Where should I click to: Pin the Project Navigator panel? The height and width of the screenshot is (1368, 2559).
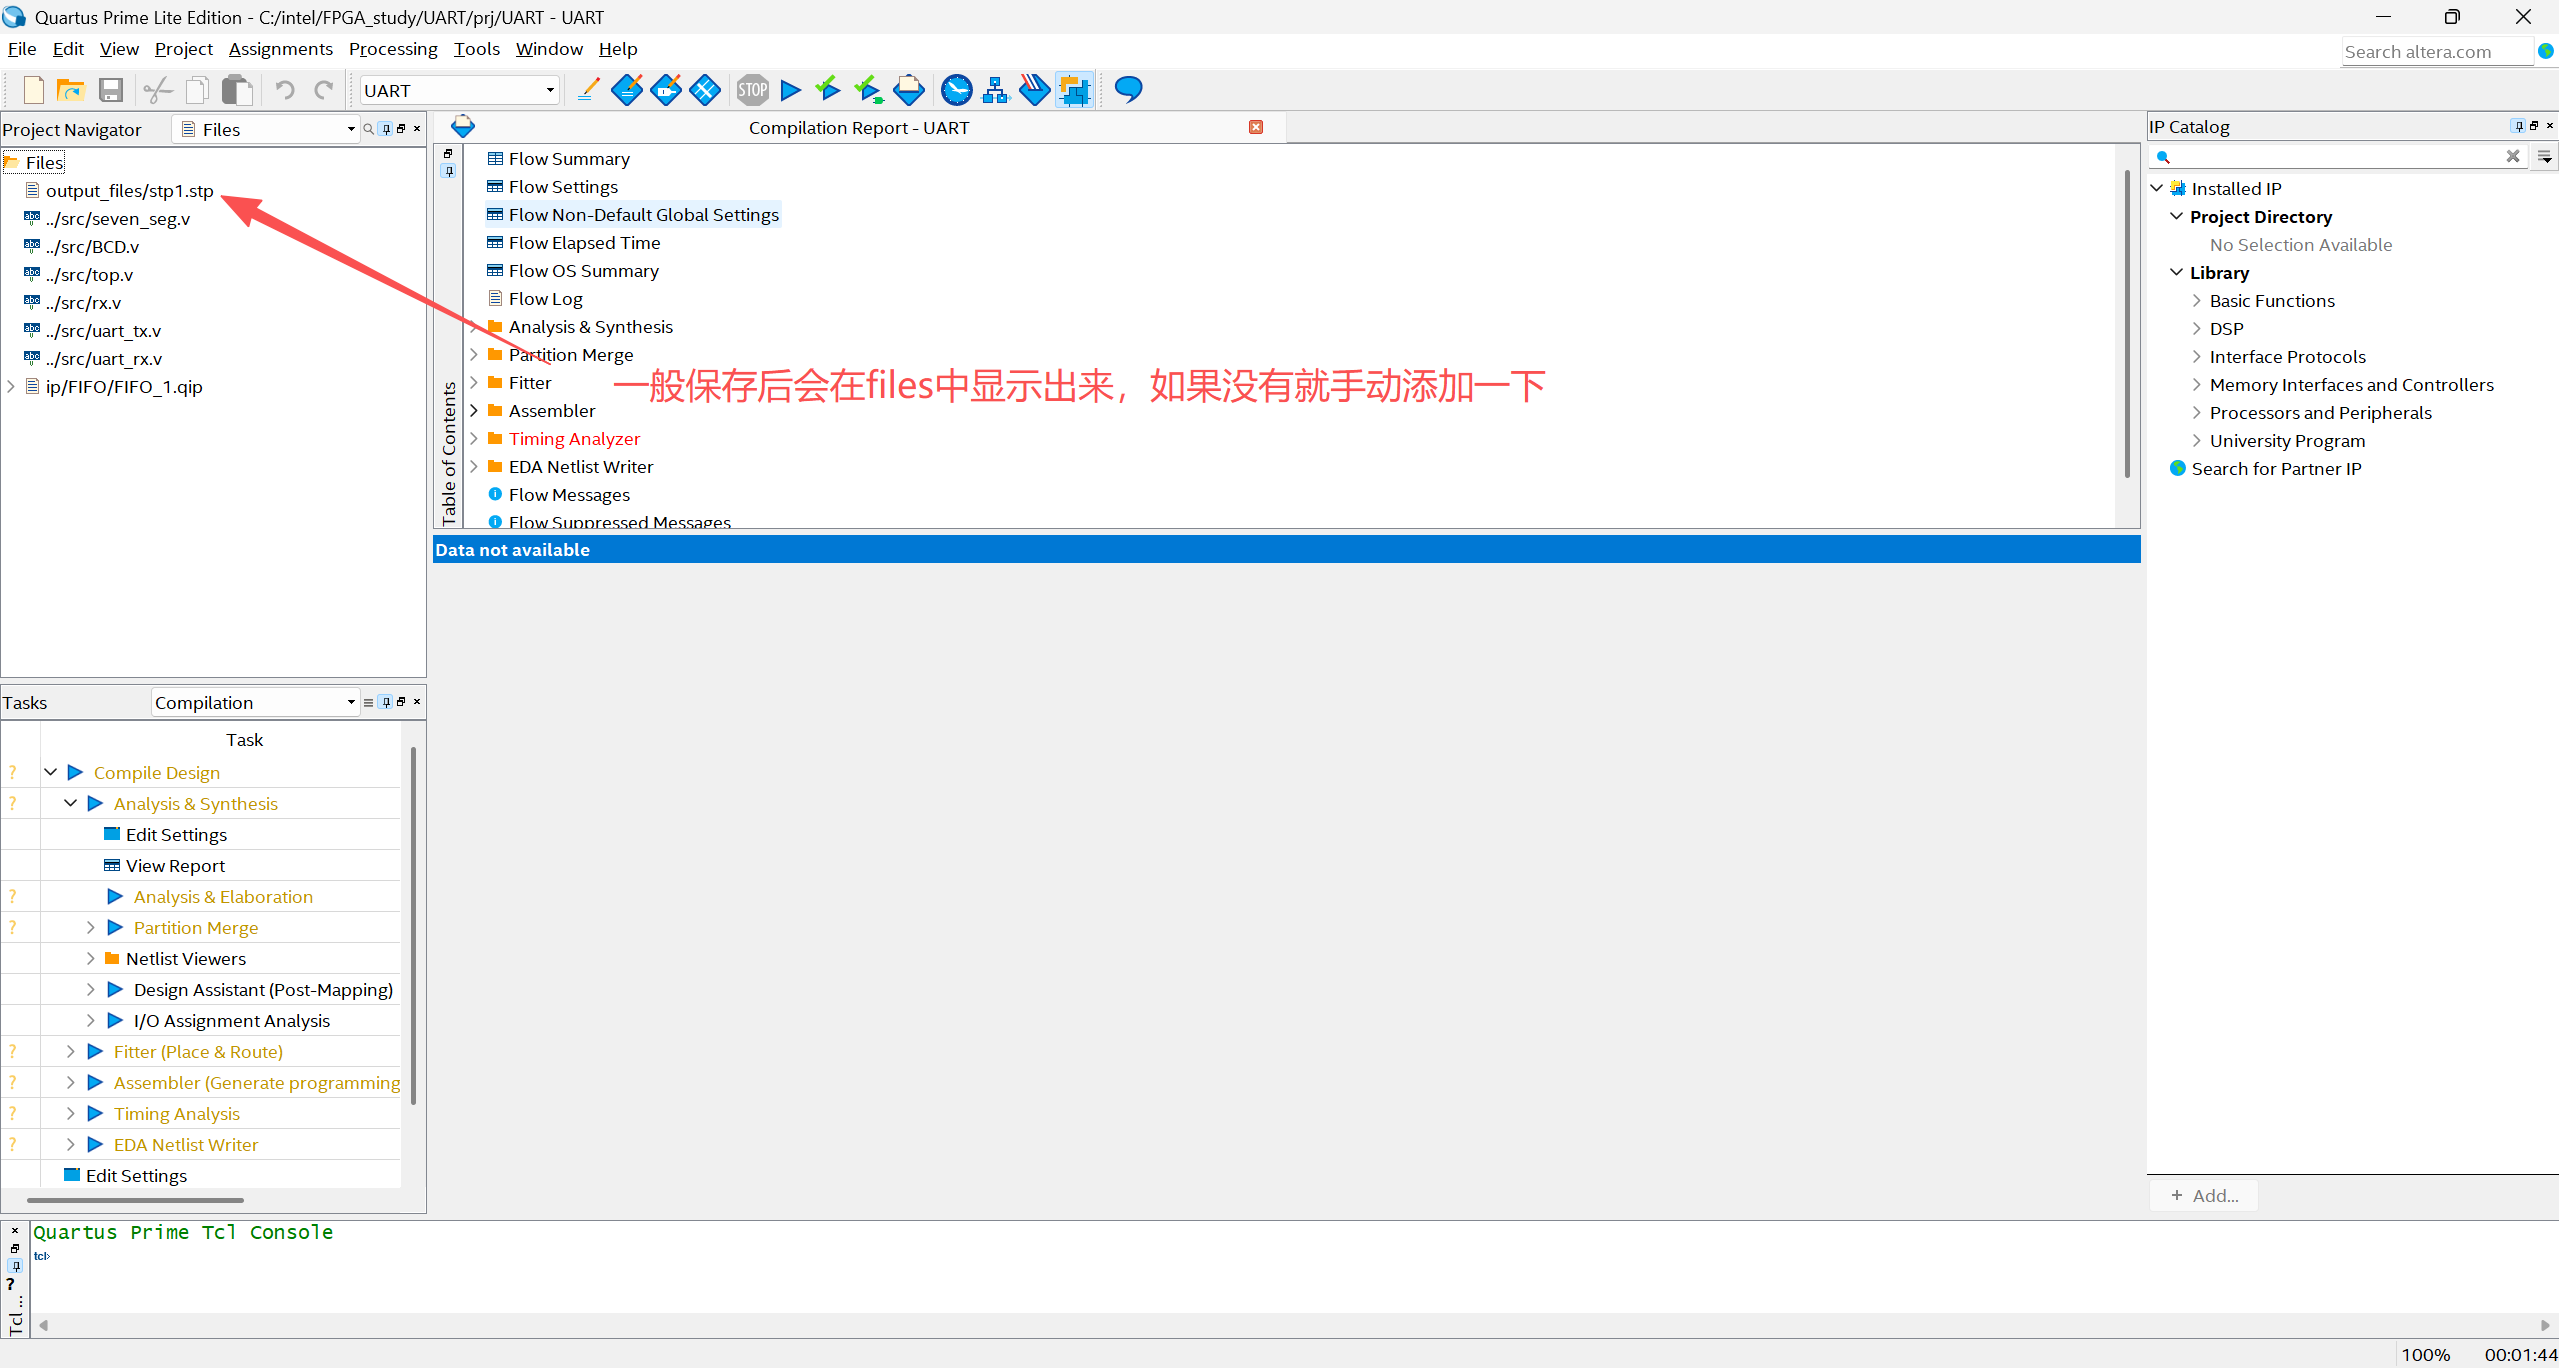[386, 129]
